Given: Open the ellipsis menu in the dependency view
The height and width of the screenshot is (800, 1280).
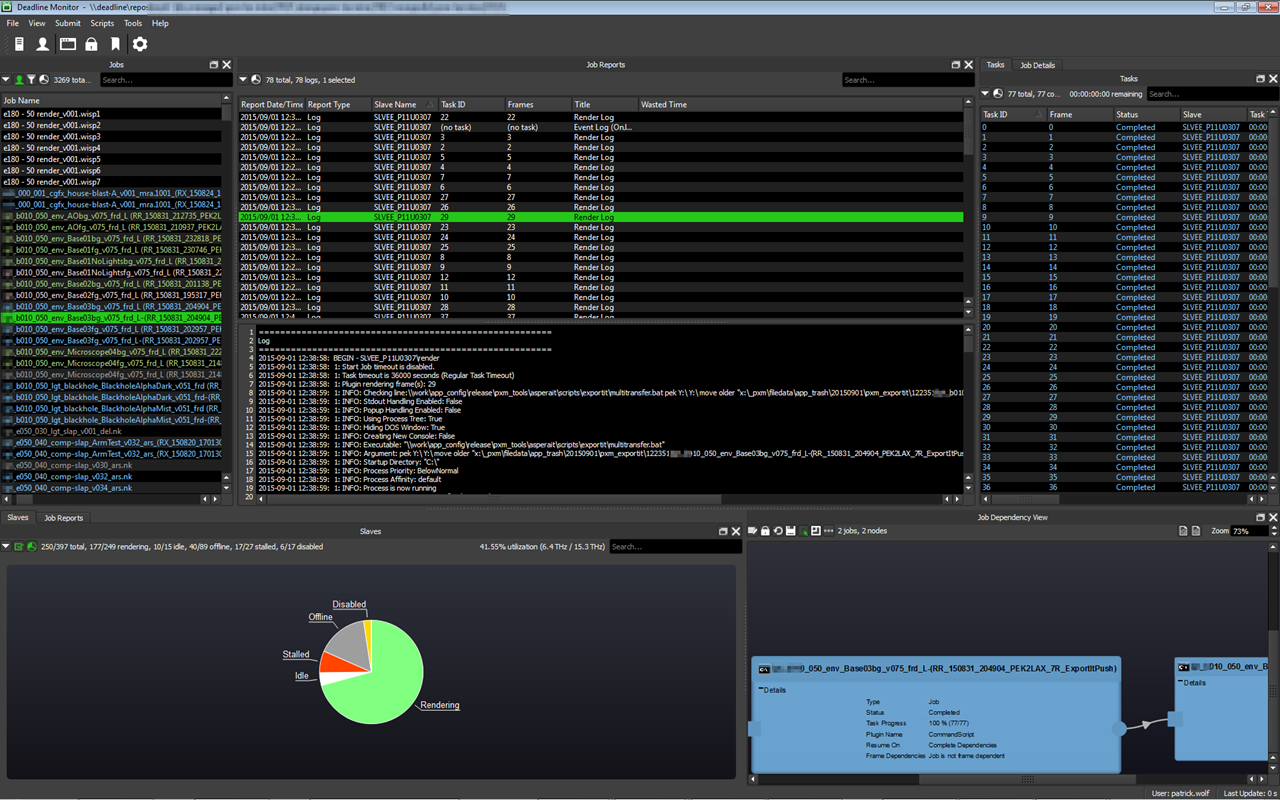Looking at the screenshot, I should tap(828, 531).
